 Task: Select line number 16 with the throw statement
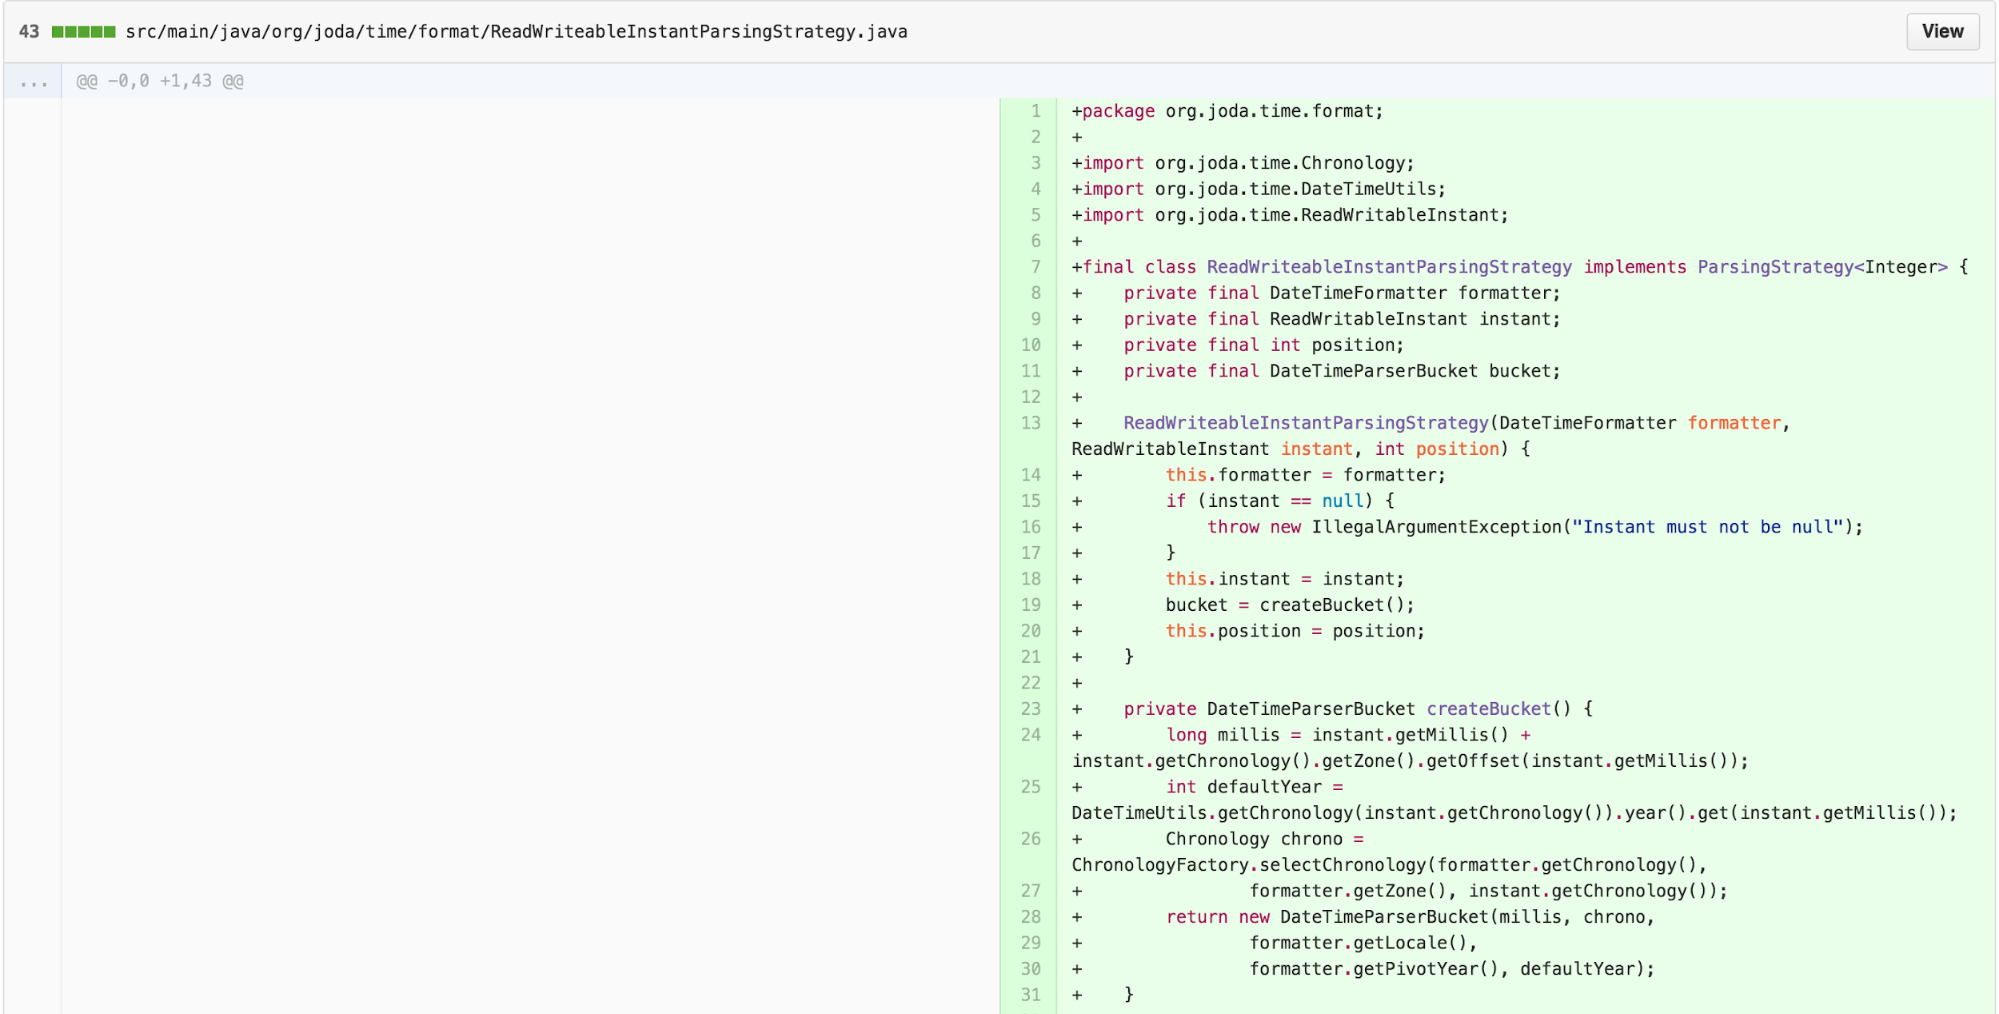coord(1031,527)
